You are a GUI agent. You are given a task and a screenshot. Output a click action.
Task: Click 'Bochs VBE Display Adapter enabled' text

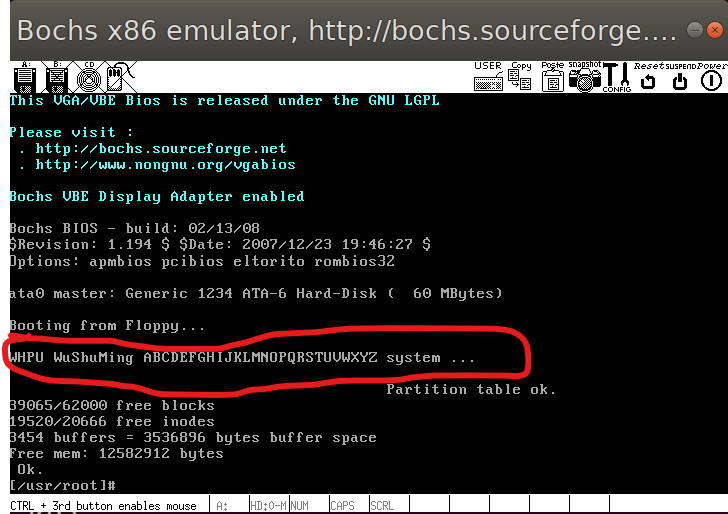pos(157,197)
